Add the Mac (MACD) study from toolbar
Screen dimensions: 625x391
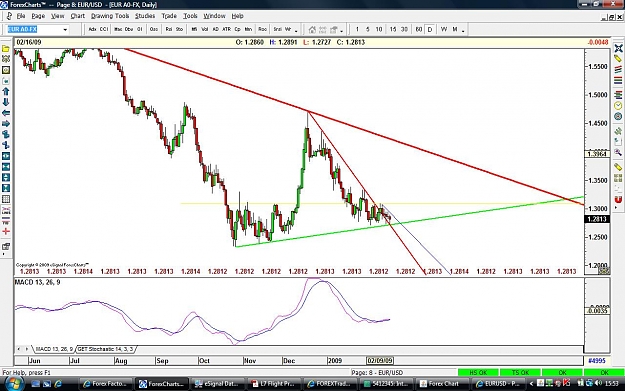tap(118, 29)
